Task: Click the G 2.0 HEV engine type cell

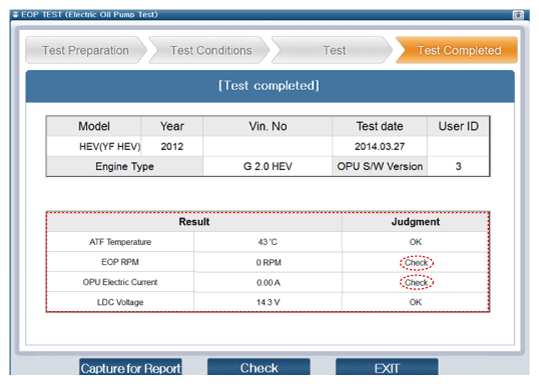Action: point(267,166)
